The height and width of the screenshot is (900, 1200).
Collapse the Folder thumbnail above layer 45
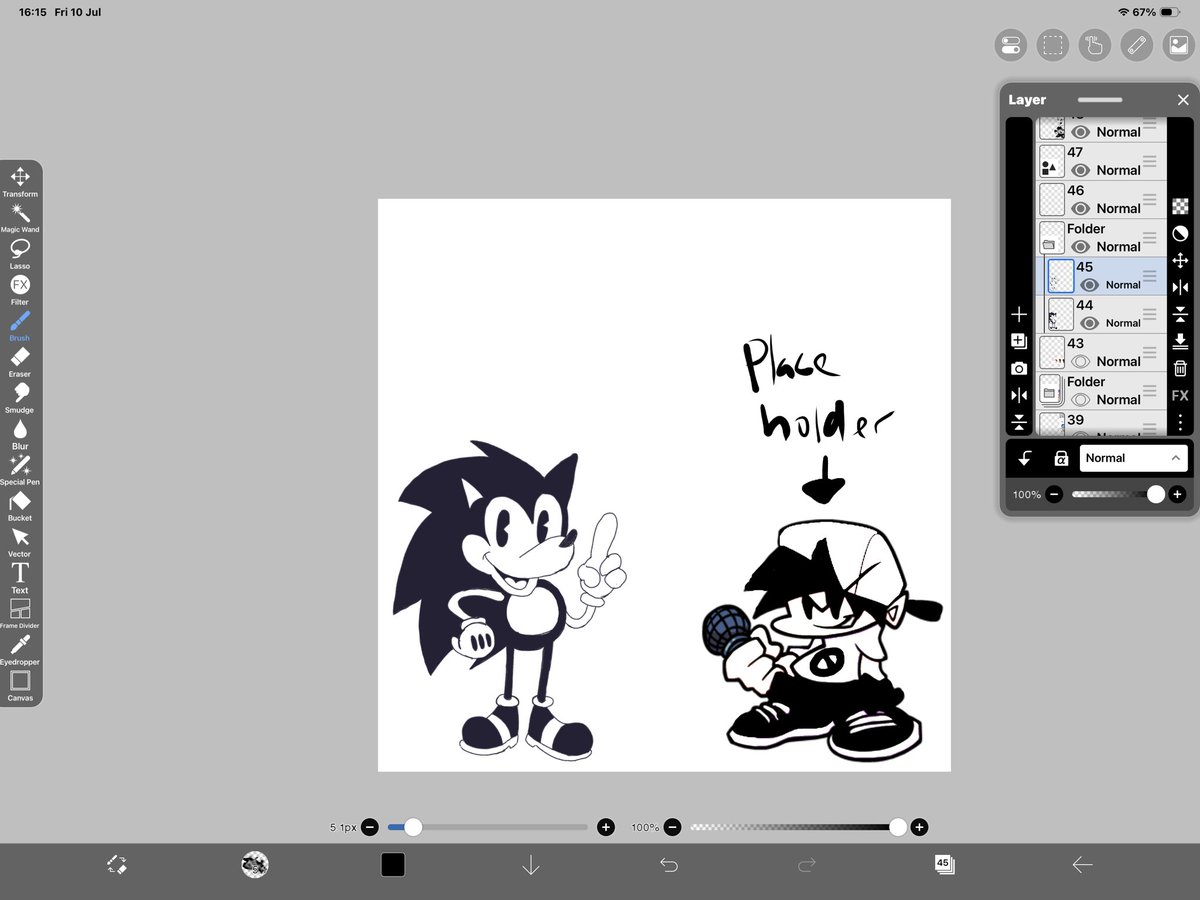[1051, 238]
